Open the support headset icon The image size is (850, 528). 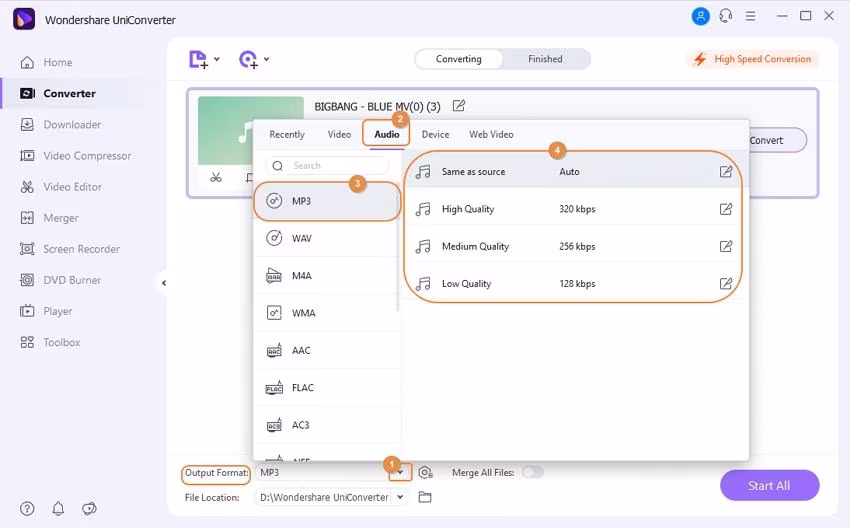point(726,16)
